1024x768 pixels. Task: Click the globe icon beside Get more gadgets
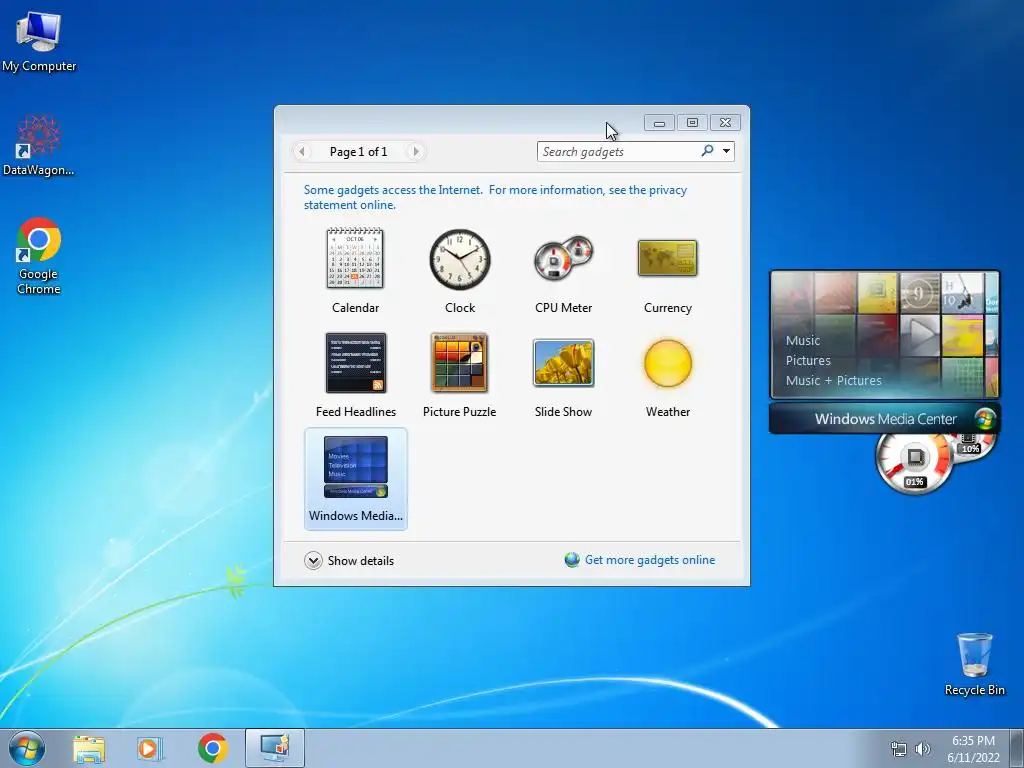click(x=572, y=560)
